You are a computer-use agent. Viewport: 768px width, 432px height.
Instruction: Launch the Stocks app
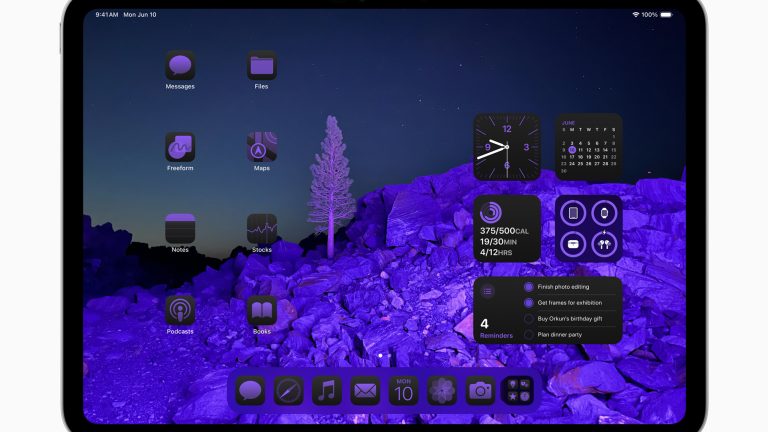[x=262, y=229]
